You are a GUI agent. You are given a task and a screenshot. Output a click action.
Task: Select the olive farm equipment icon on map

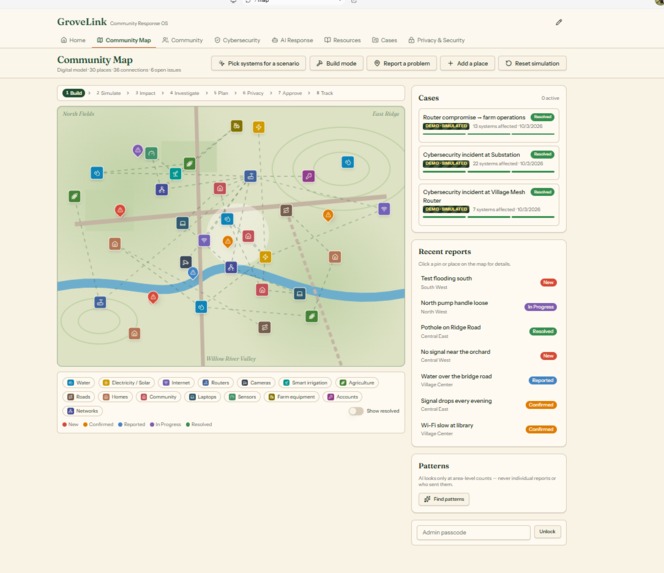(237, 126)
